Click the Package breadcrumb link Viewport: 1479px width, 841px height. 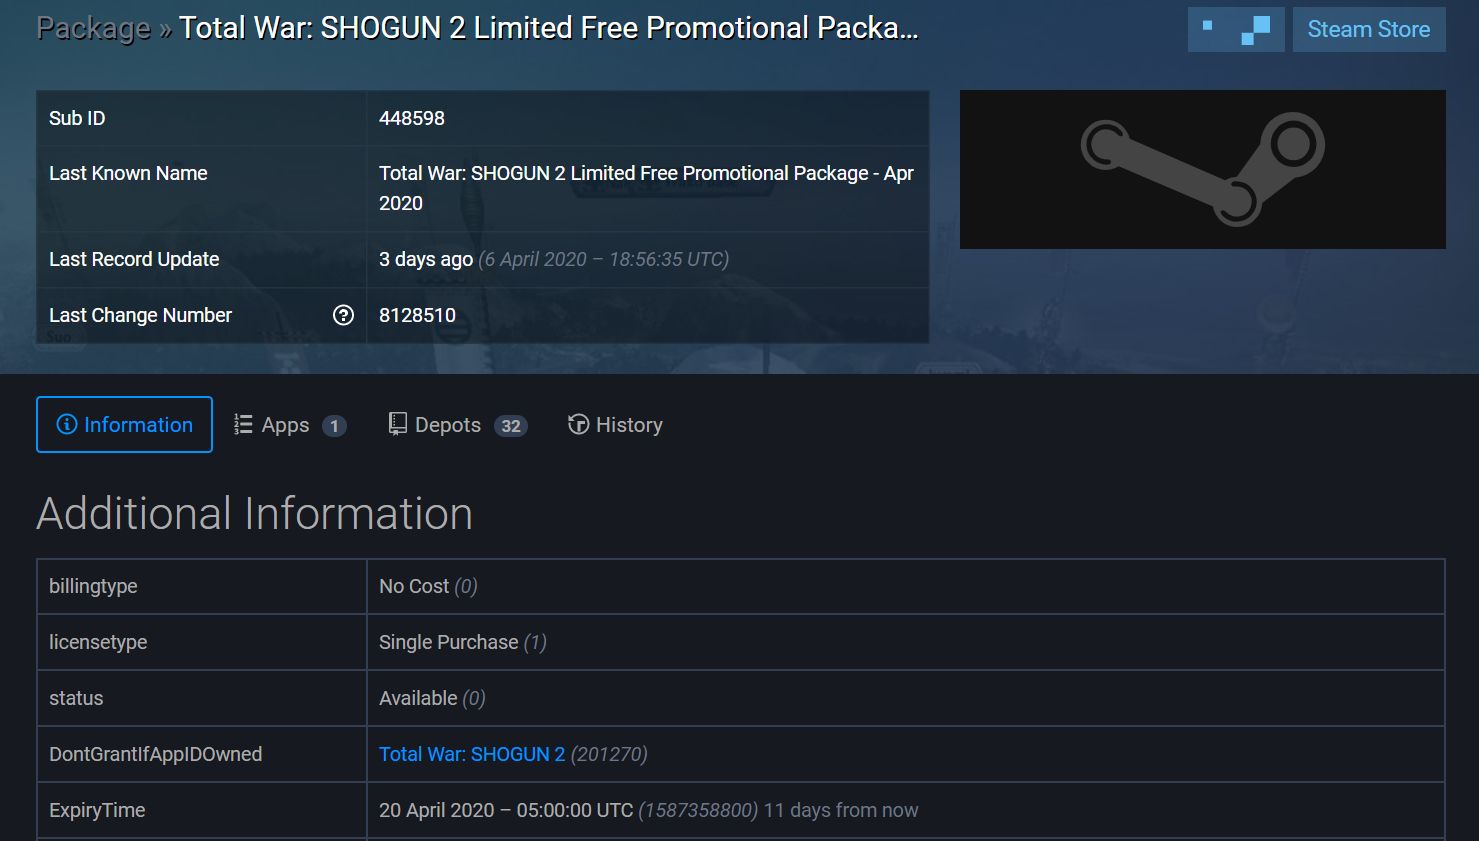point(93,28)
